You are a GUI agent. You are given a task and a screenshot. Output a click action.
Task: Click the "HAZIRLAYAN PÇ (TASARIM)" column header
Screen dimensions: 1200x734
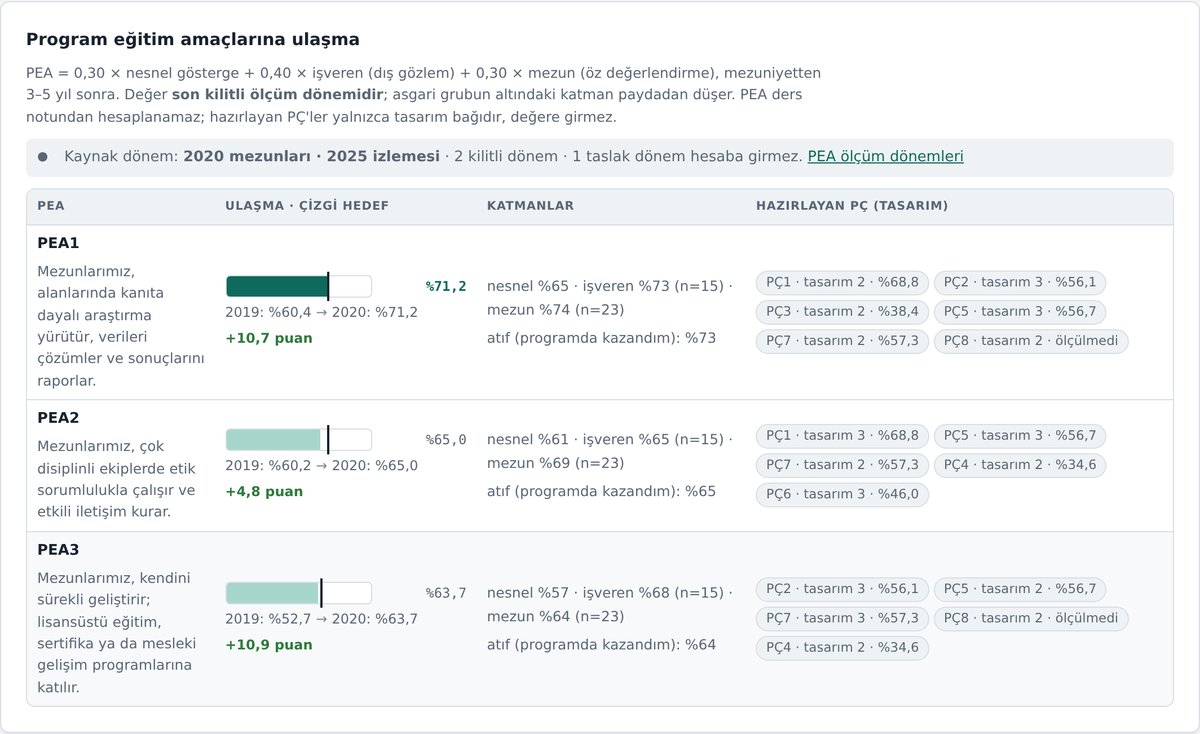point(852,206)
